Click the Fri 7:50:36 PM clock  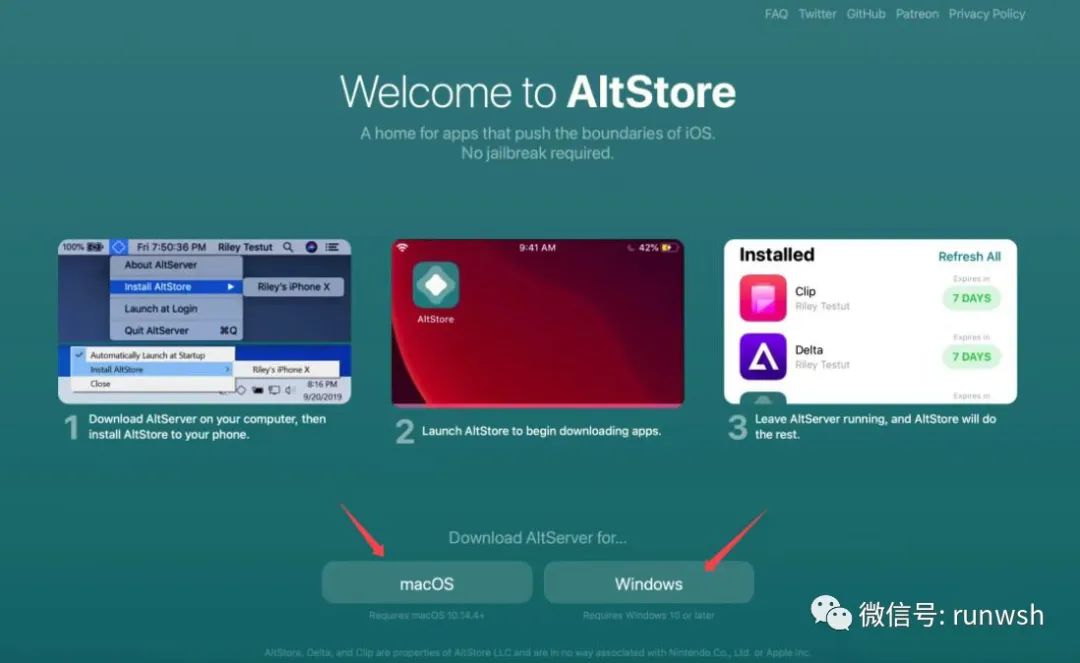pos(171,246)
